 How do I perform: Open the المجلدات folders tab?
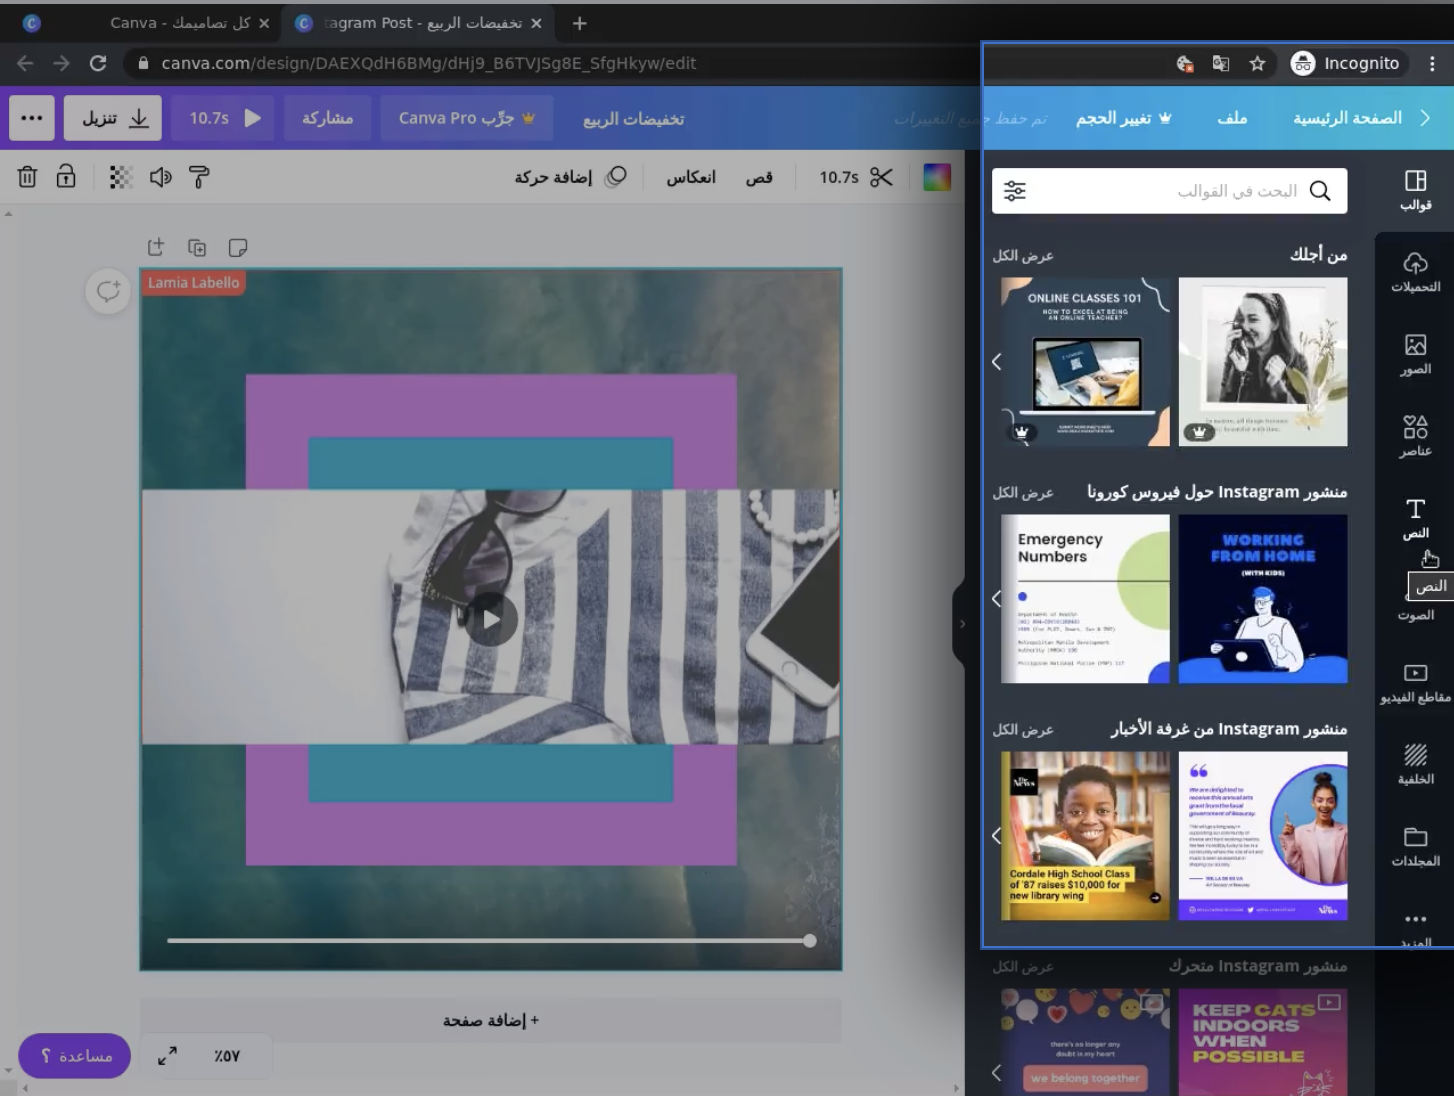tap(1415, 847)
